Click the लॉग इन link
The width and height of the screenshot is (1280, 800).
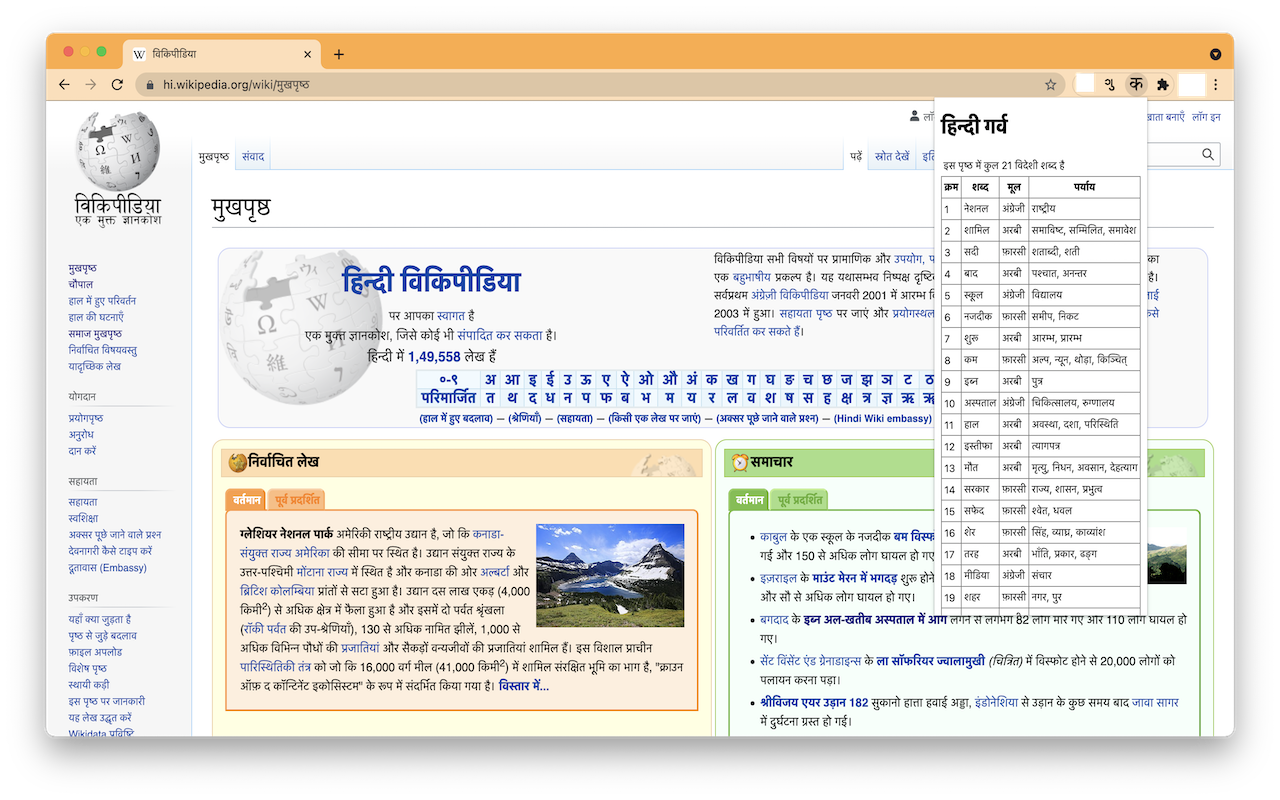click(x=1206, y=117)
